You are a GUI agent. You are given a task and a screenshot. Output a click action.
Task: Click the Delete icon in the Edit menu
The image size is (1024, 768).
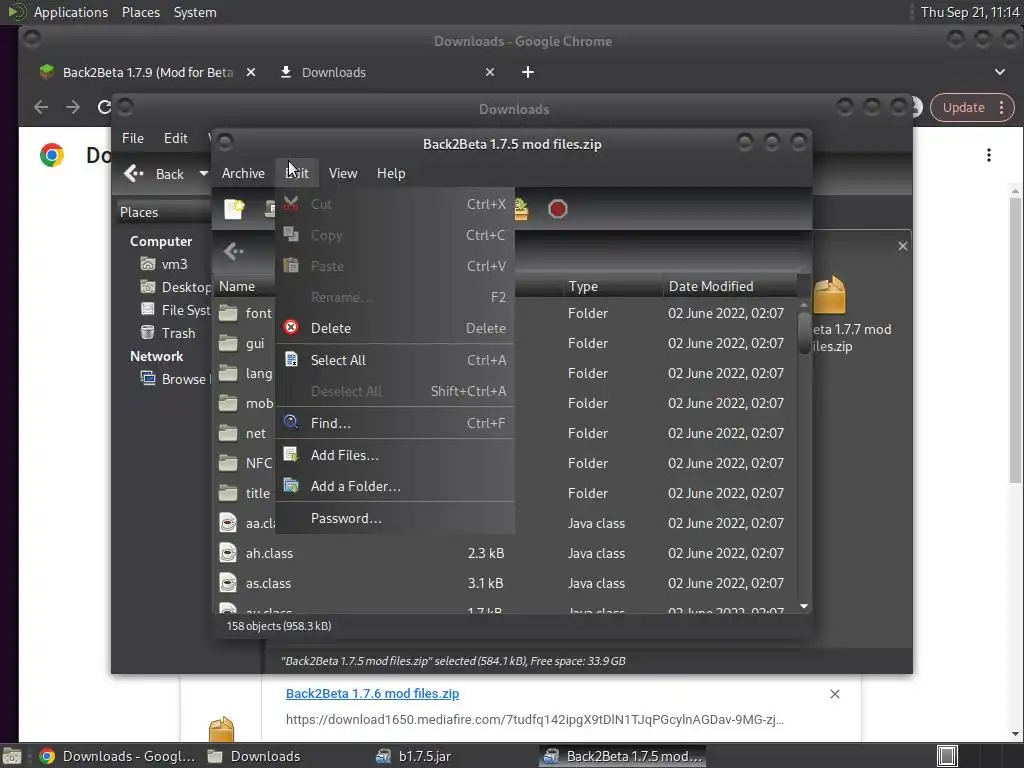291,327
